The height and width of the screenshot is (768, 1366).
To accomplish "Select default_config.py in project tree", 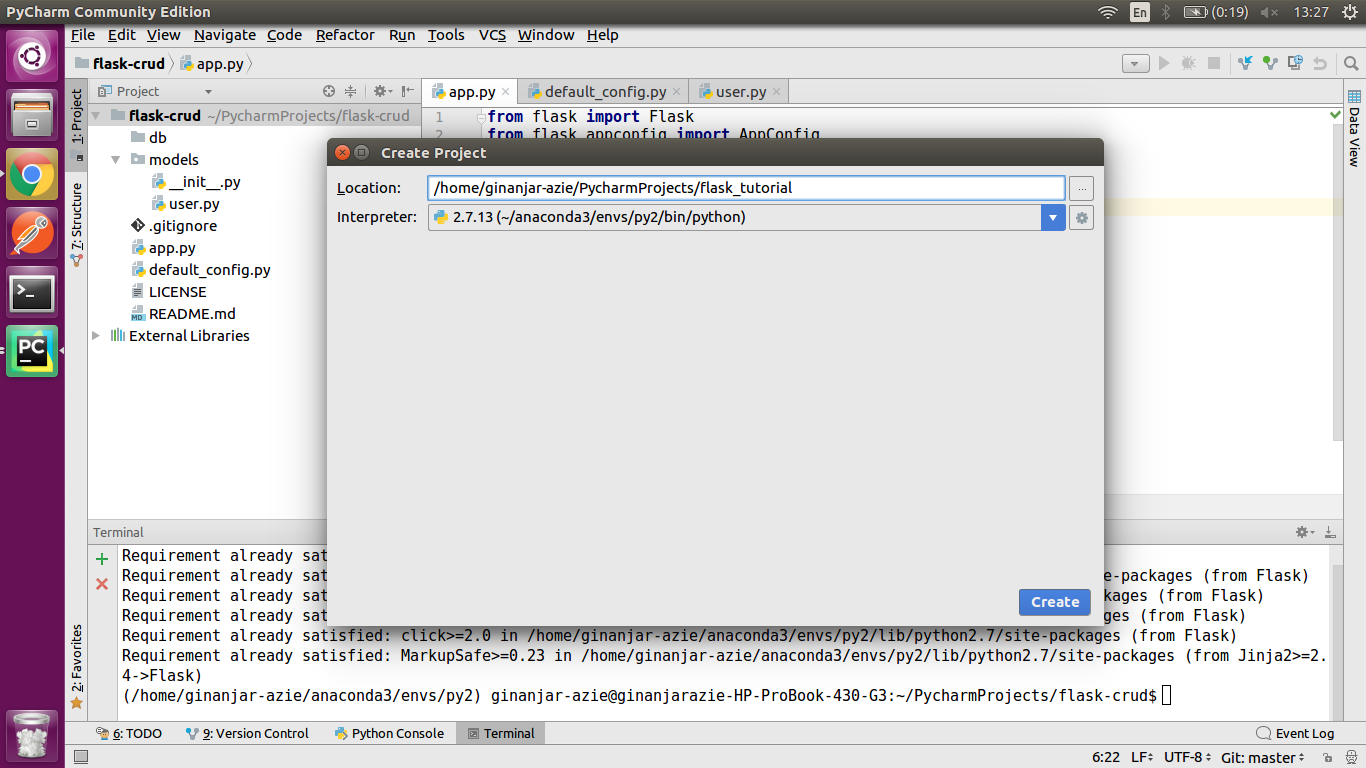I will (x=209, y=270).
